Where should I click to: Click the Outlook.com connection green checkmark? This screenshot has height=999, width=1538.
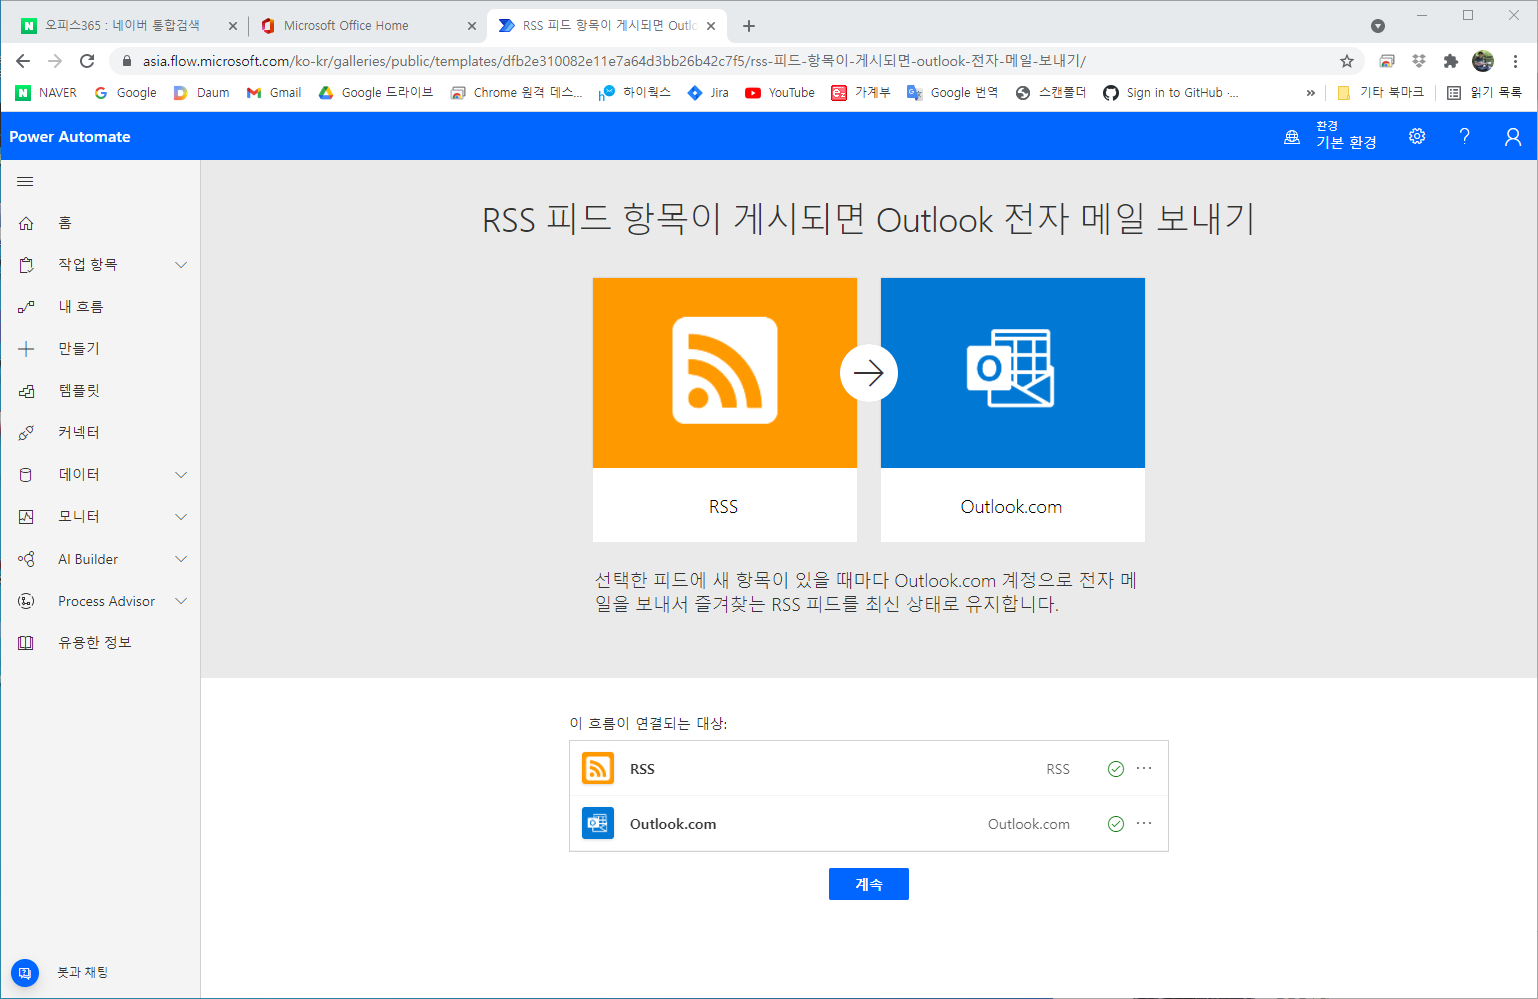pyautogui.click(x=1116, y=824)
